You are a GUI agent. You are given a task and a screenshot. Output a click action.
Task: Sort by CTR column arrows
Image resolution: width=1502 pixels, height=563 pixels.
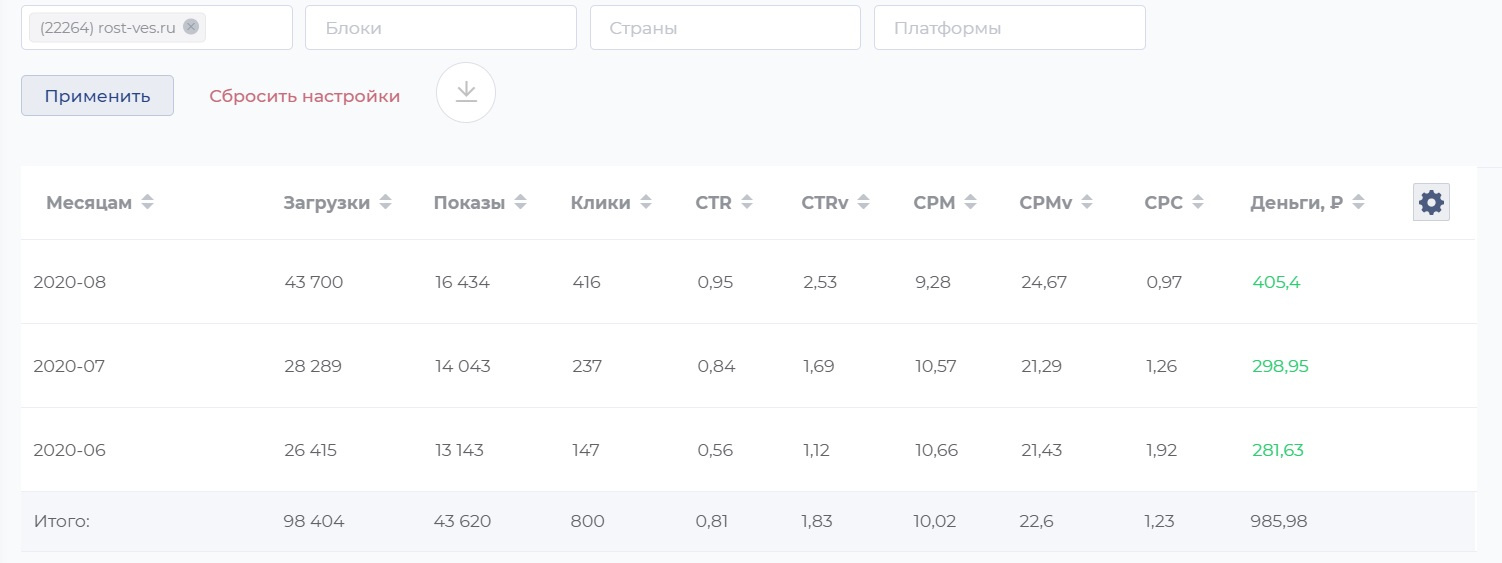(746, 203)
